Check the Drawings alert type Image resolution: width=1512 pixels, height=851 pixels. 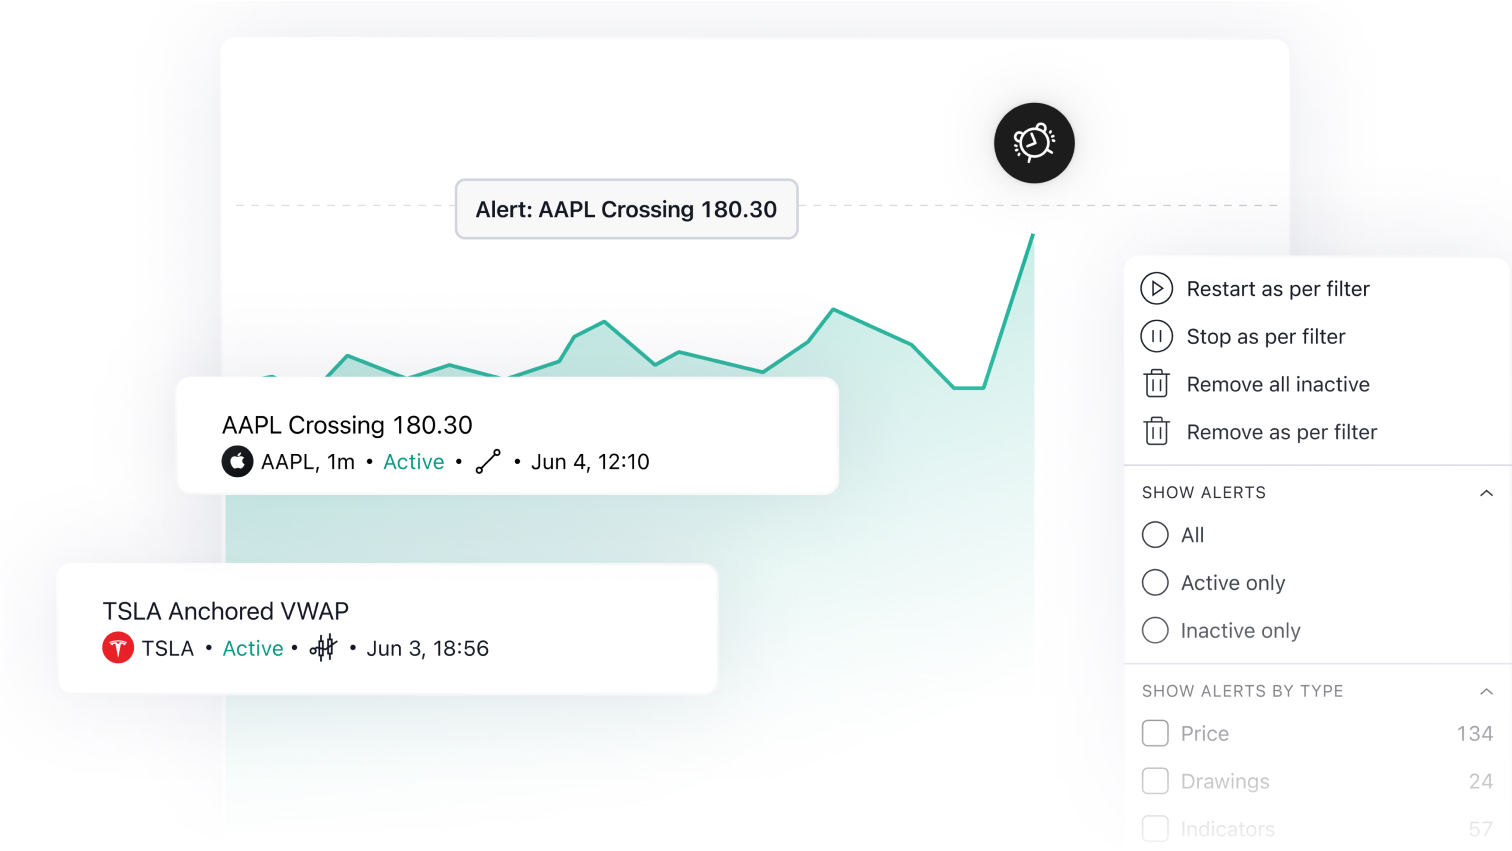pos(1155,781)
